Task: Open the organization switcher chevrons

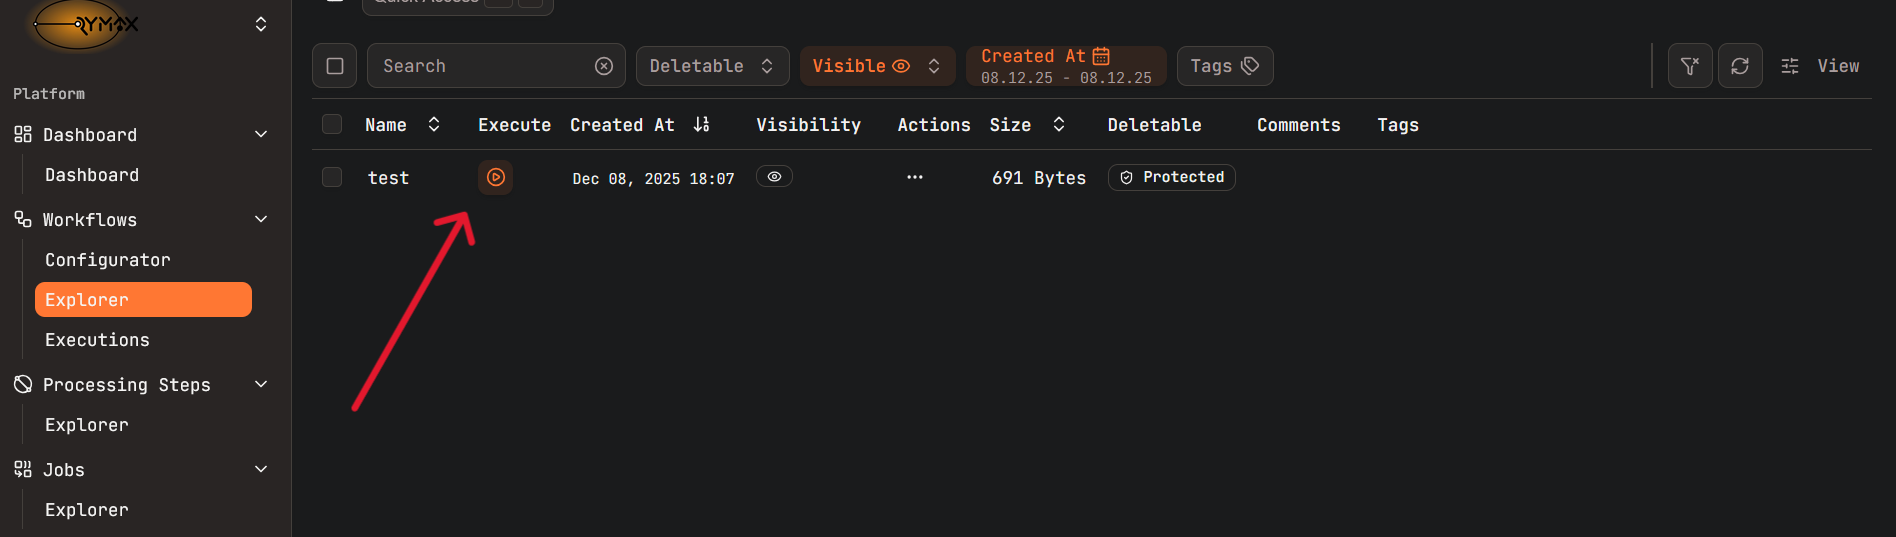Action: [261, 24]
